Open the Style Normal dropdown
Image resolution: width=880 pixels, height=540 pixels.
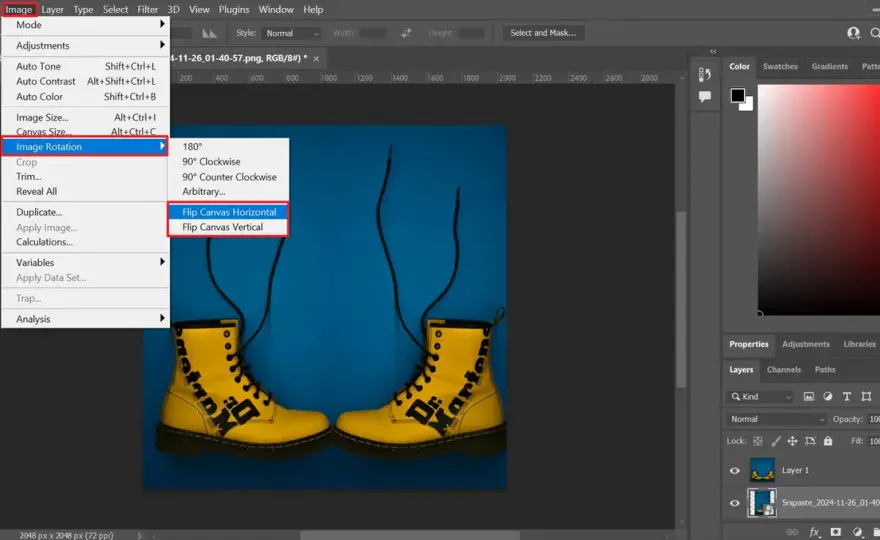pos(291,33)
